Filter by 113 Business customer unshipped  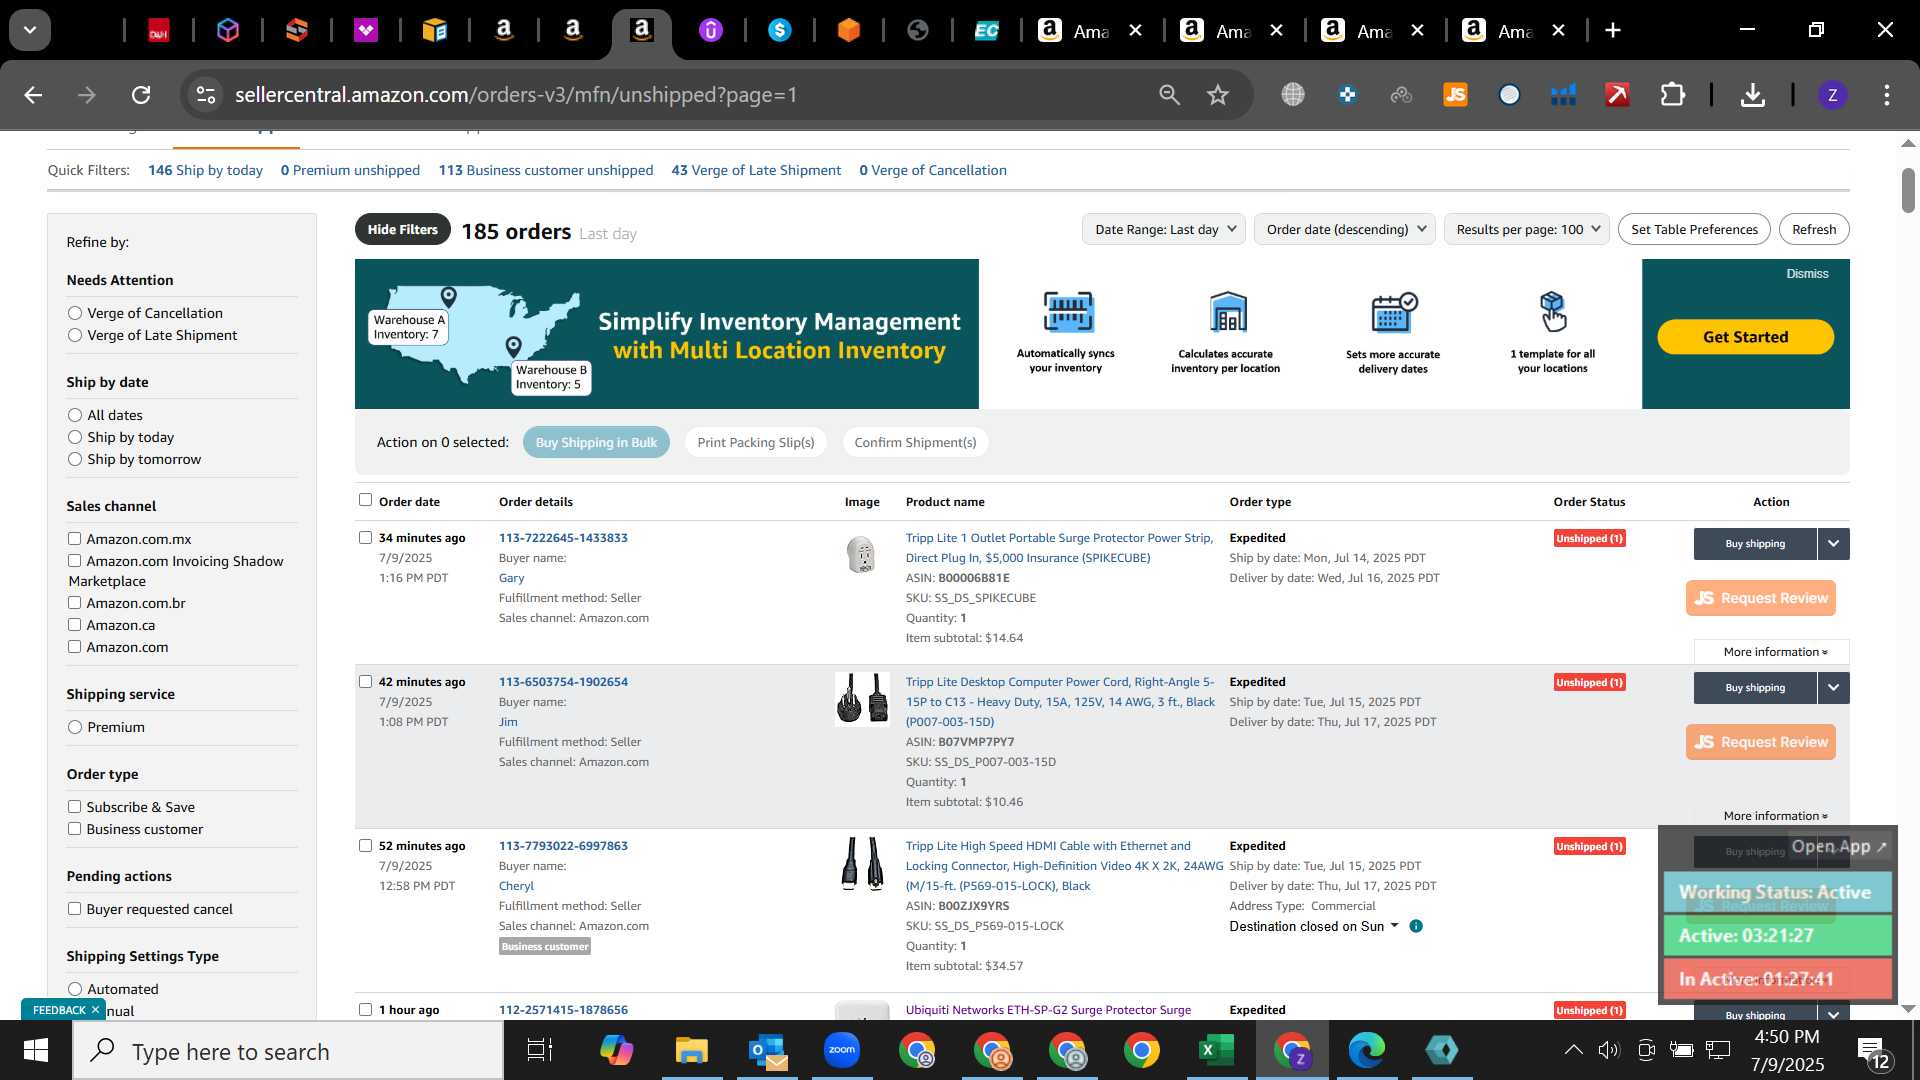(x=545, y=170)
